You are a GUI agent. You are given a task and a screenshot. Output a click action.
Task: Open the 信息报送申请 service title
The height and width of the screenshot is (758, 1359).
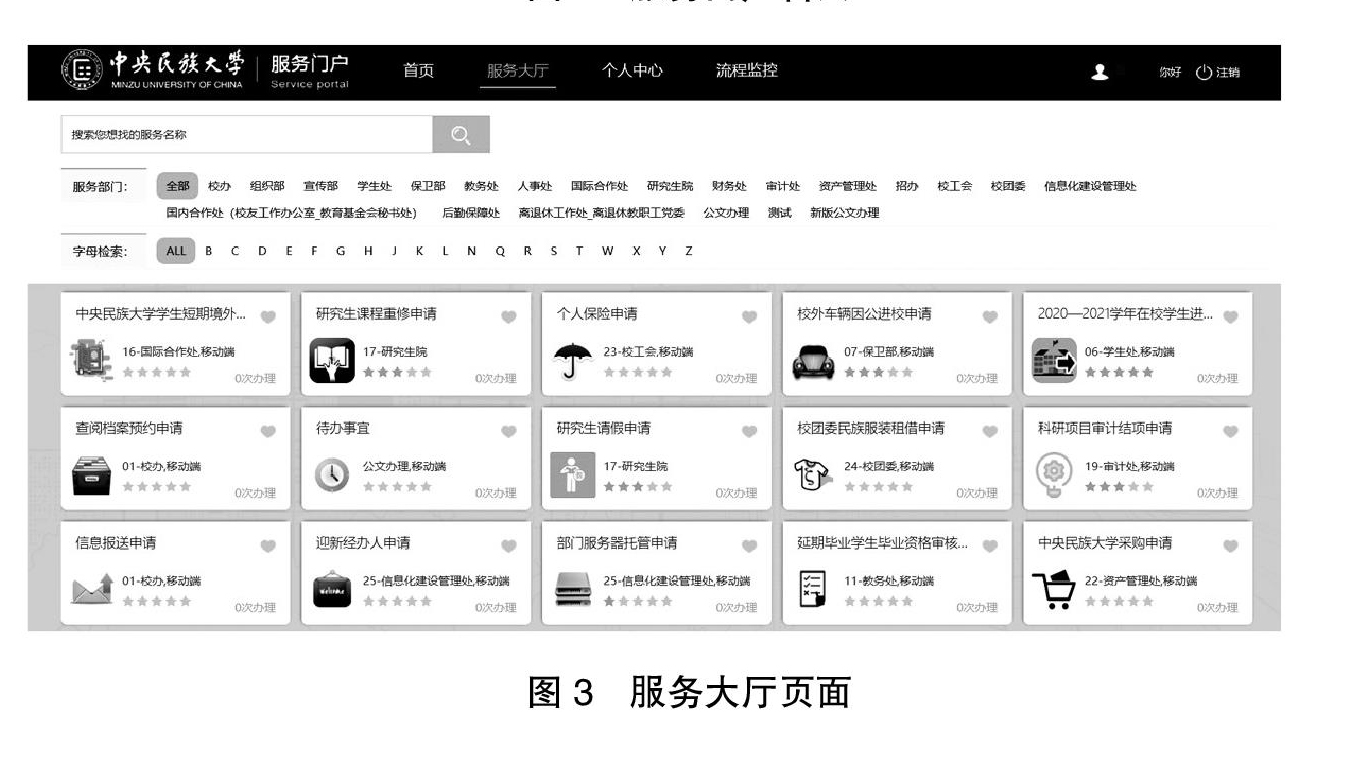[x=115, y=543]
